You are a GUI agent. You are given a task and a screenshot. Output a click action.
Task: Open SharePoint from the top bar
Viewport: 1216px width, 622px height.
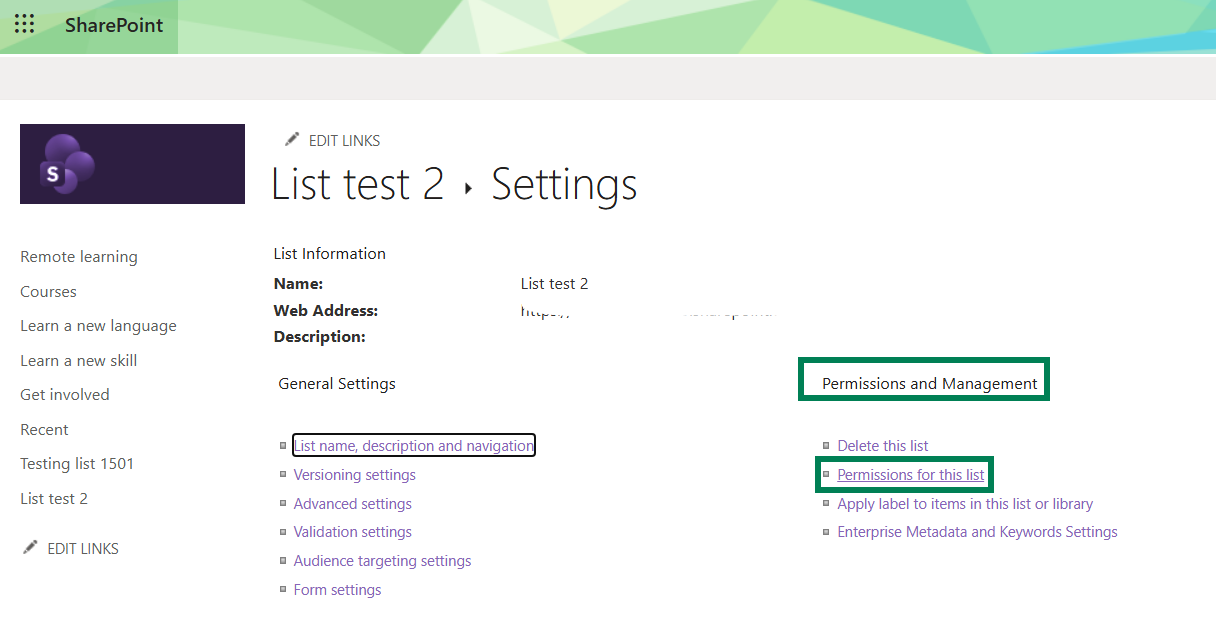112,24
